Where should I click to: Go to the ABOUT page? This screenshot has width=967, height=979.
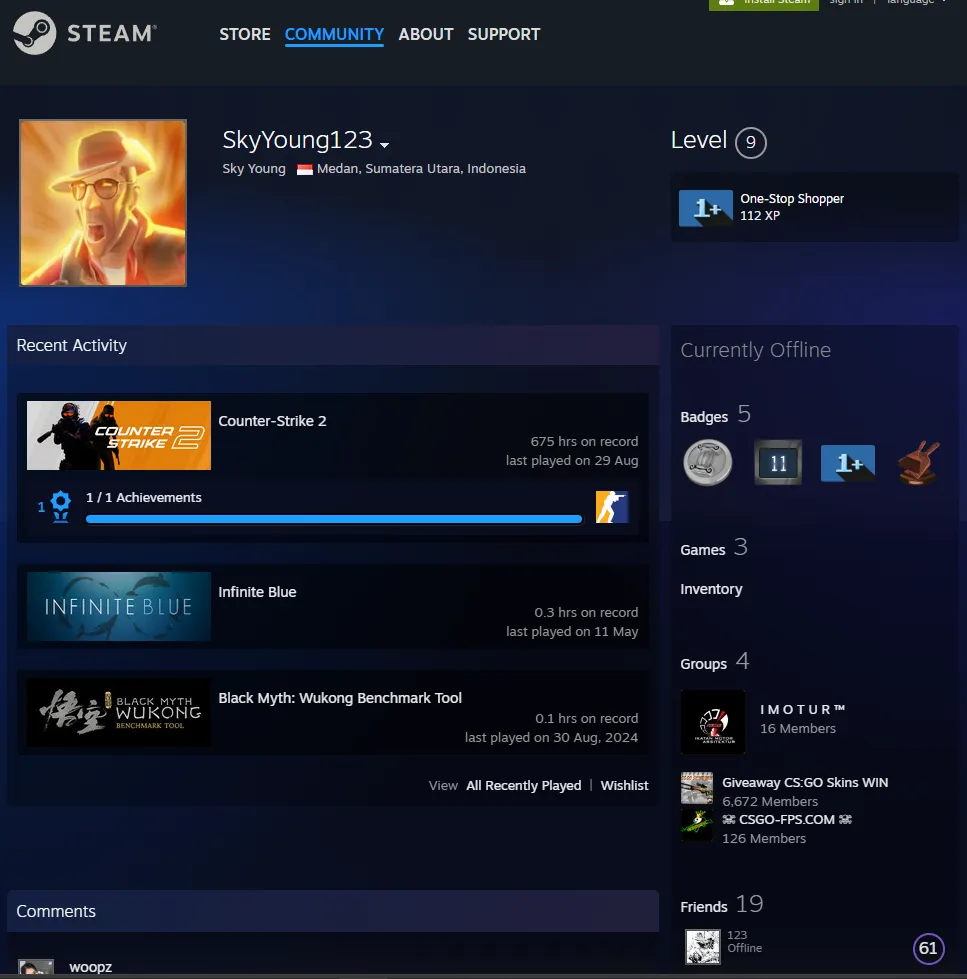click(x=426, y=34)
